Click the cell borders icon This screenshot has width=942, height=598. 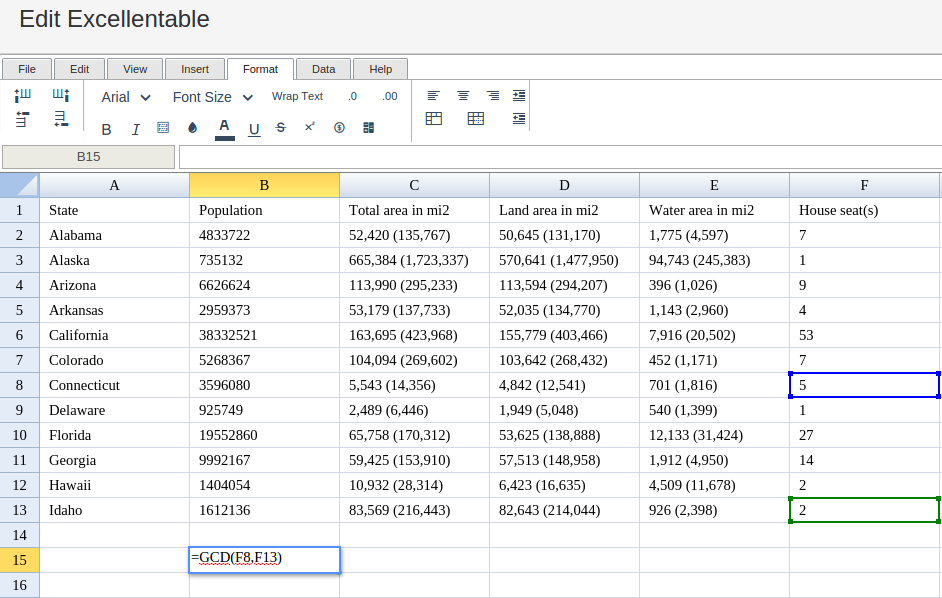pyautogui.click(x=163, y=128)
